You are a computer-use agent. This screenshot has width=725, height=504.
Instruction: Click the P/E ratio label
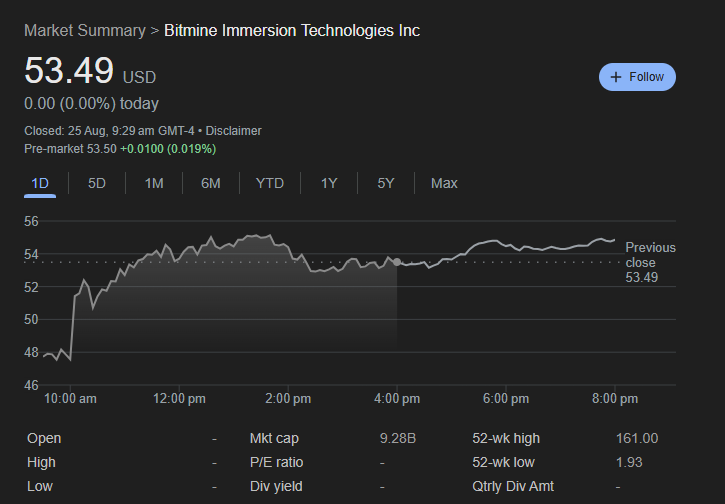click(276, 462)
